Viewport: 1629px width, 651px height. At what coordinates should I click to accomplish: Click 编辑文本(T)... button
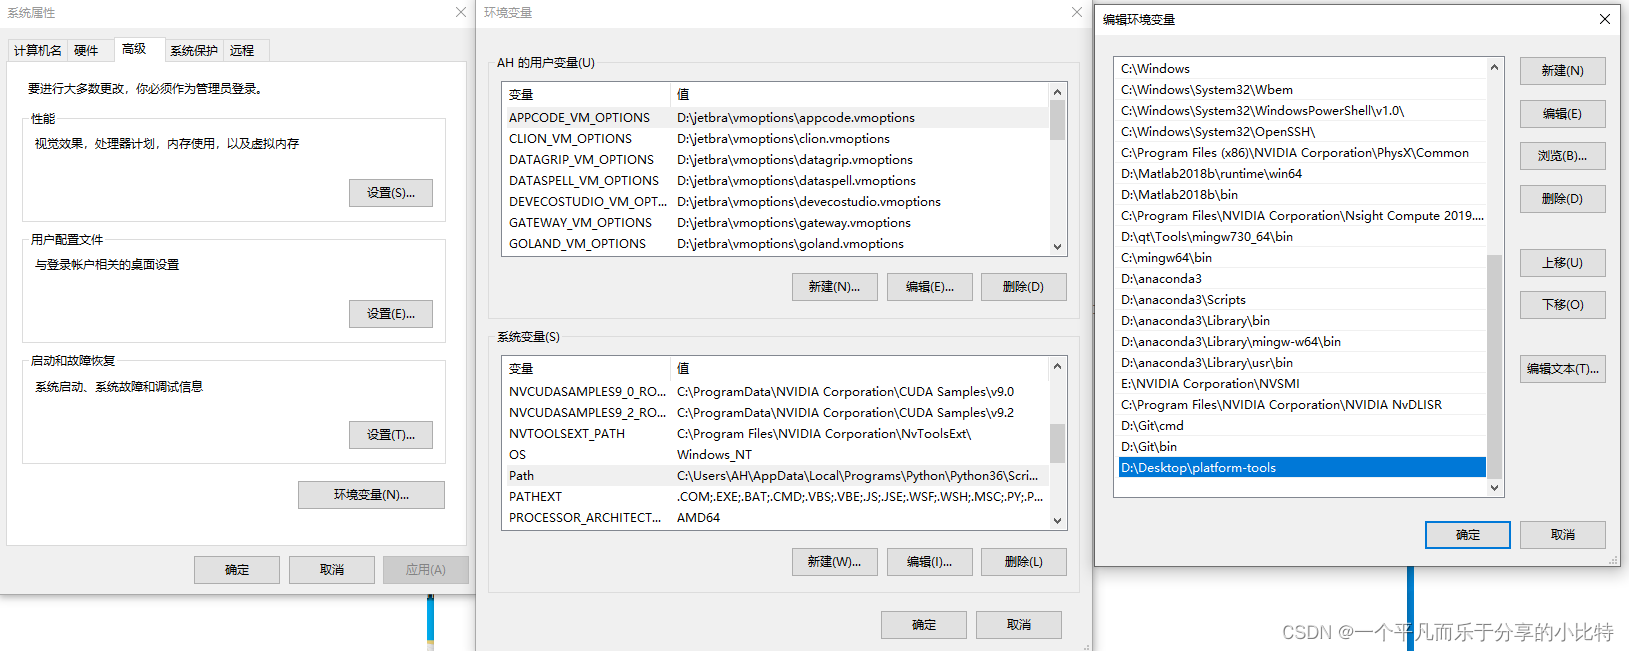(1563, 369)
